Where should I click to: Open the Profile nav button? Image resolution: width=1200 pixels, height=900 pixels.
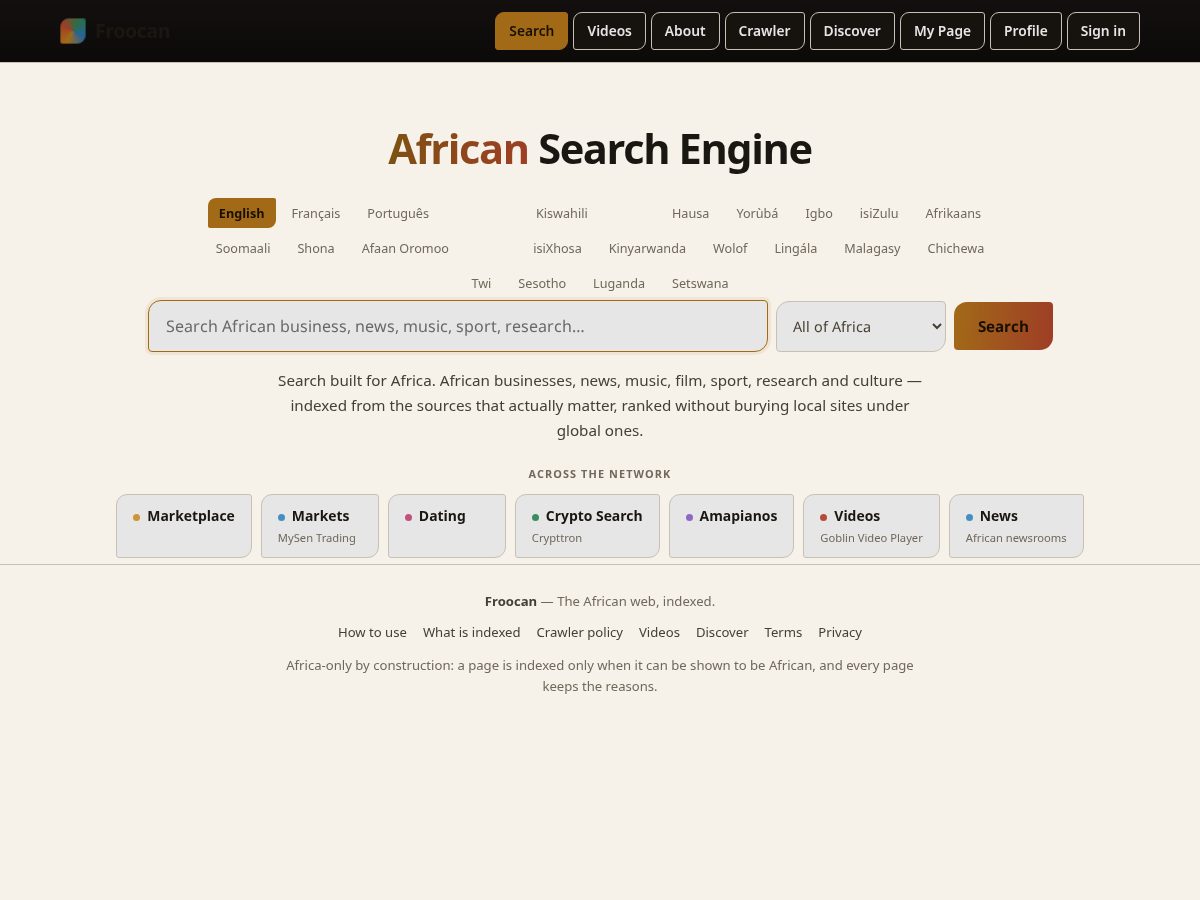click(1025, 31)
